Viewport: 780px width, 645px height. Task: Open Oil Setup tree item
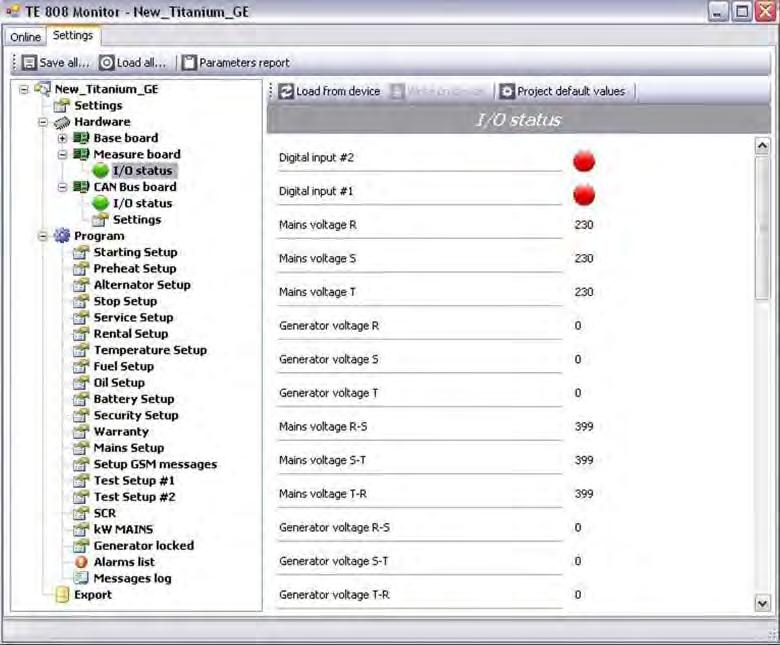119,383
